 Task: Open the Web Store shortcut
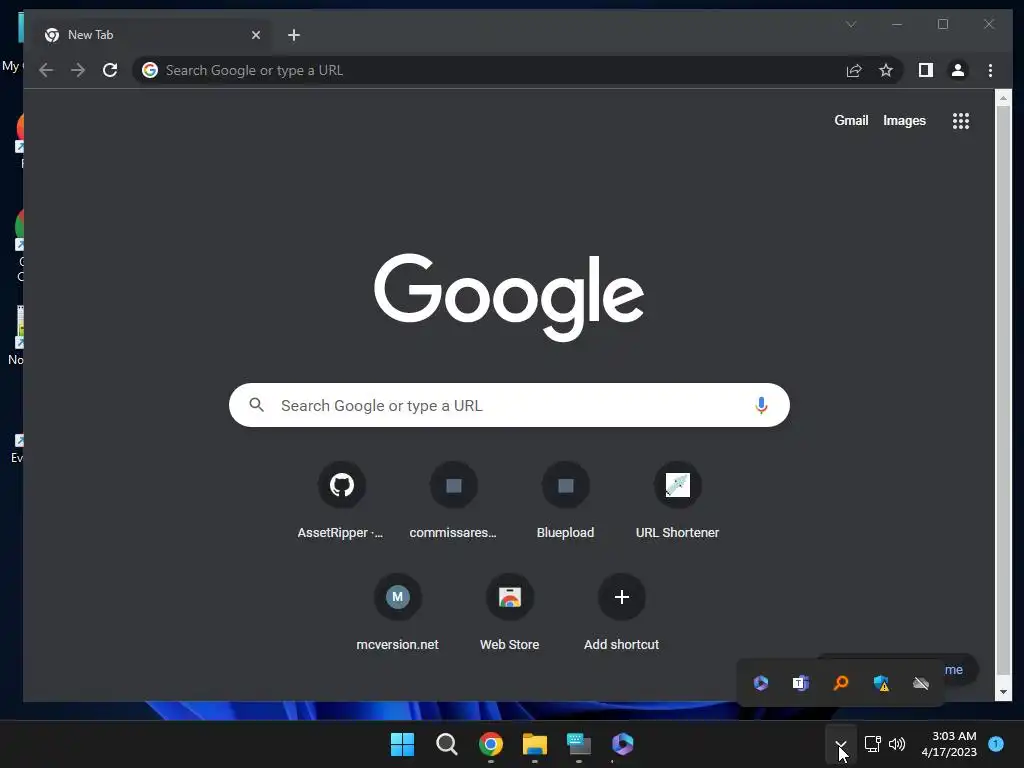click(509, 613)
